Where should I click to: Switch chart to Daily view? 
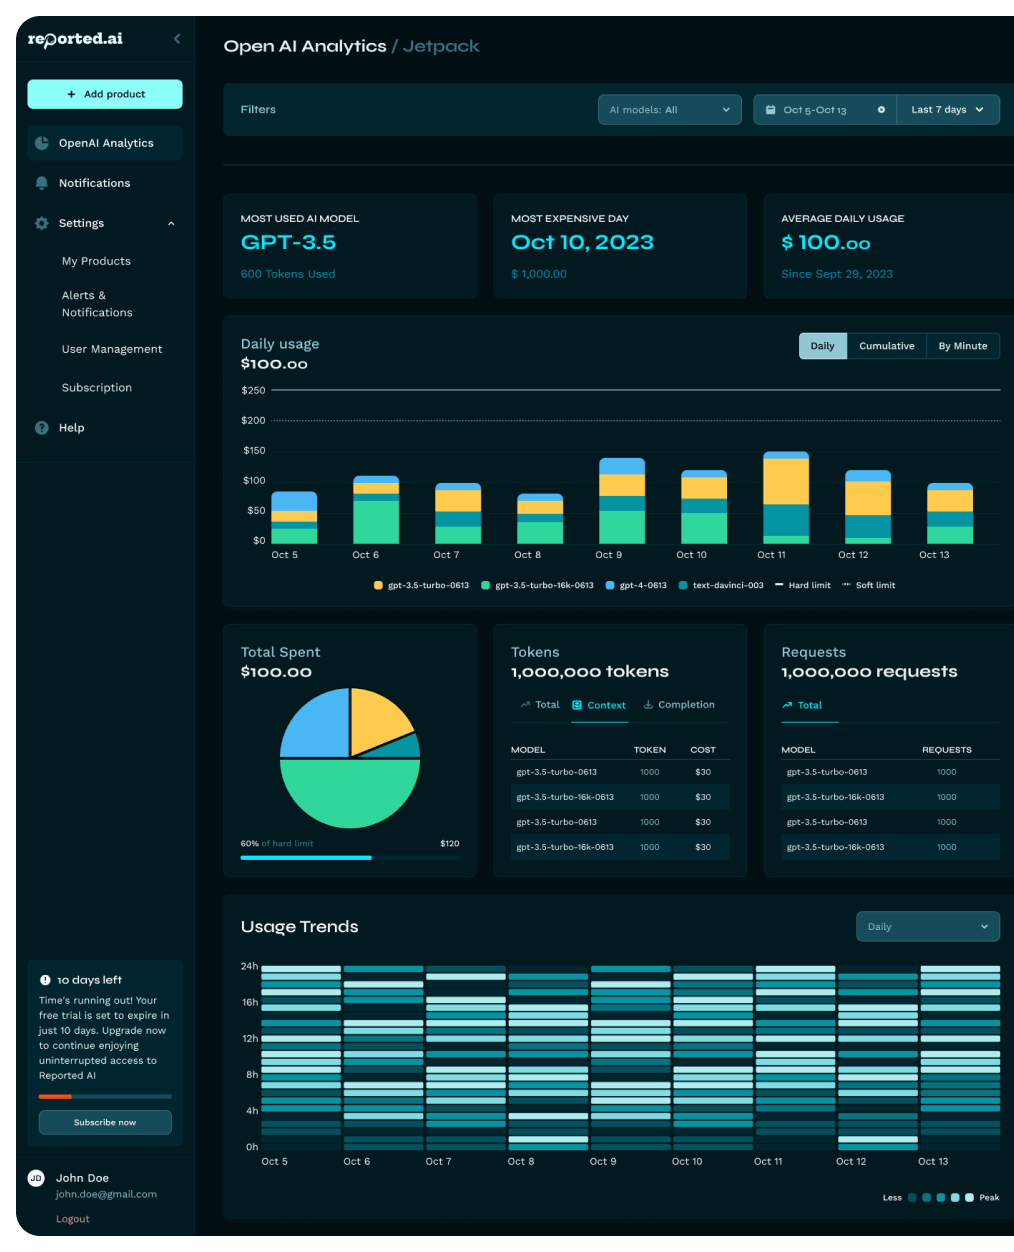(x=822, y=346)
